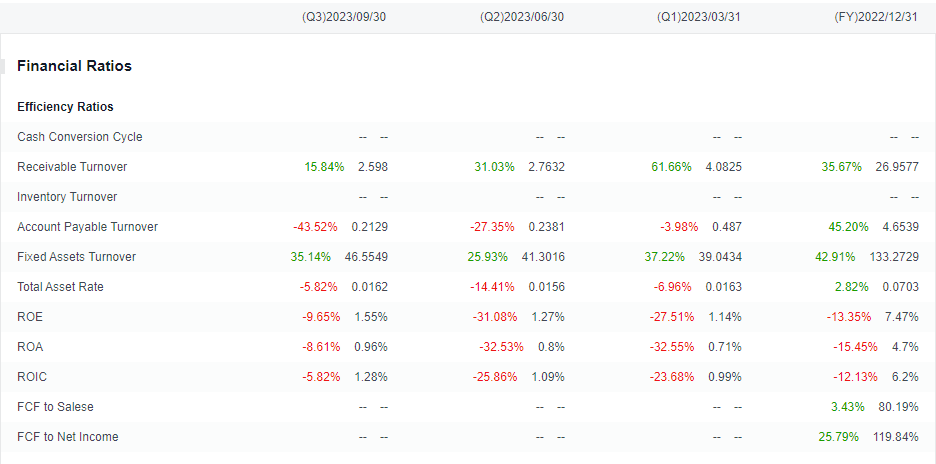Click the 35.67% Receivable Turnover change
The height and width of the screenshot is (464, 936).
pyautogui.click(x=842, y=167)
